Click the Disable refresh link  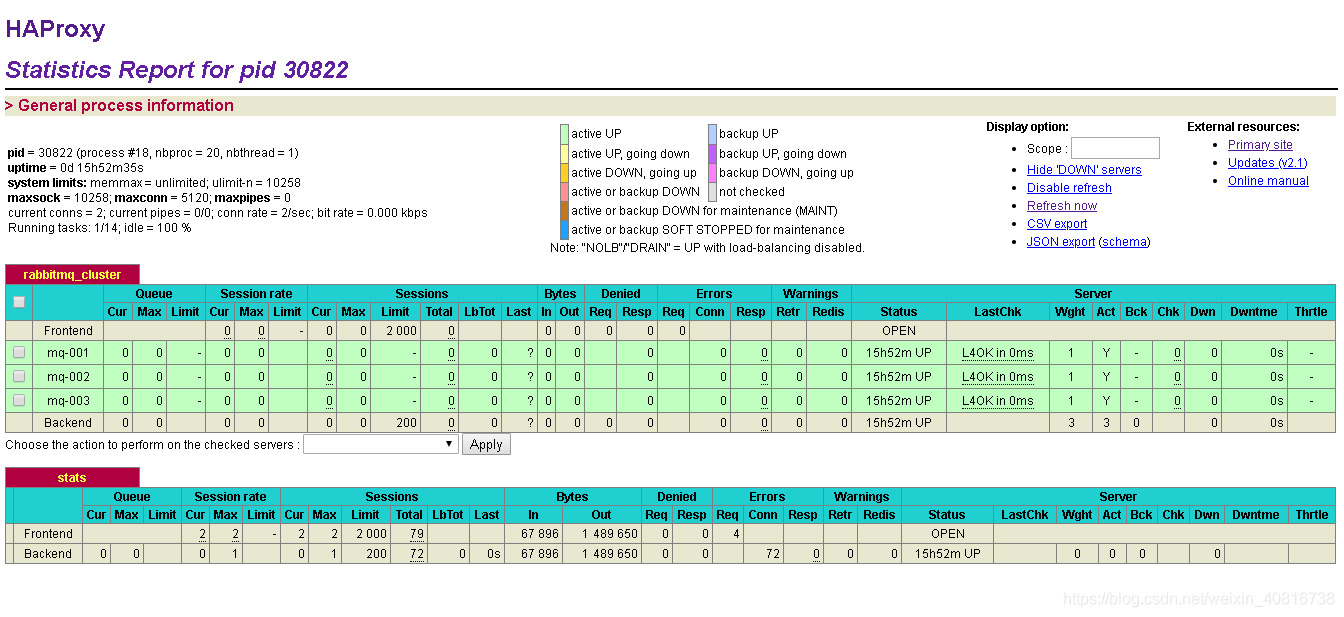[1069, 188]
